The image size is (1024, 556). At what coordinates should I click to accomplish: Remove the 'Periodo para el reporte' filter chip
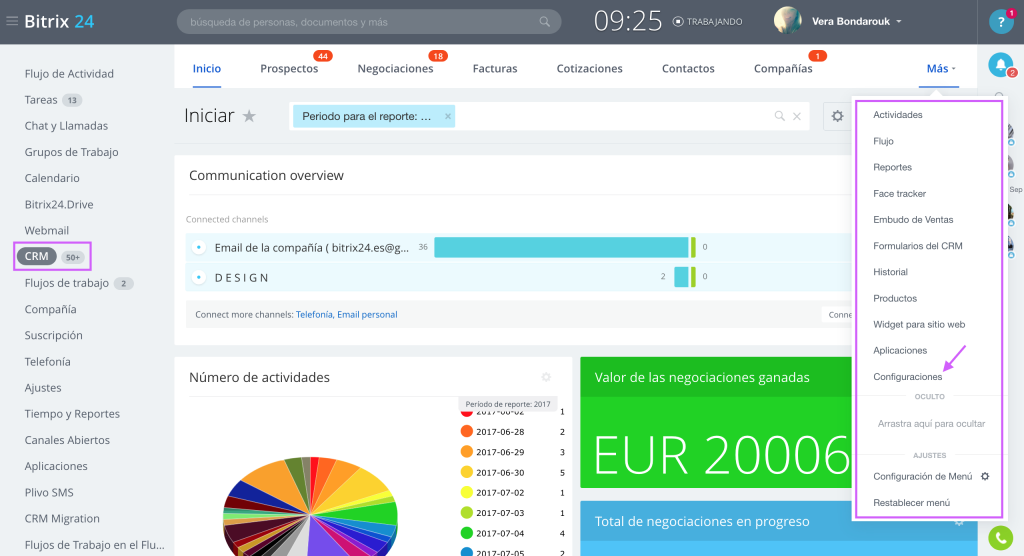tap(447, 116)
